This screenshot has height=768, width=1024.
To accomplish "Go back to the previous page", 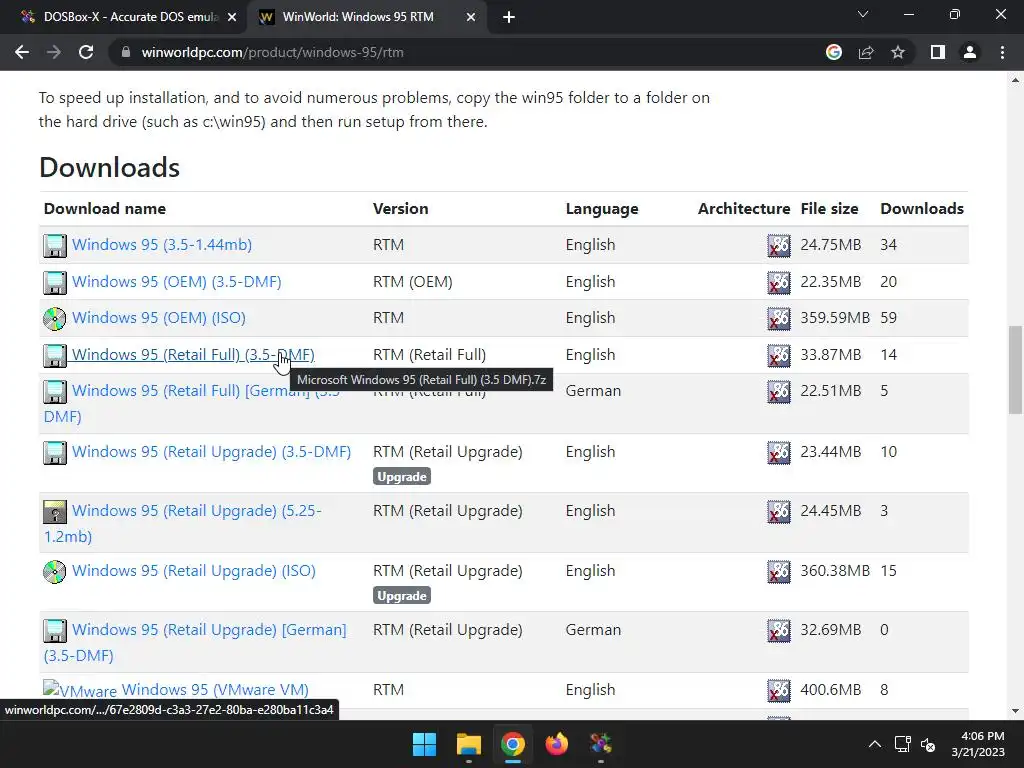I will (22, 52).
